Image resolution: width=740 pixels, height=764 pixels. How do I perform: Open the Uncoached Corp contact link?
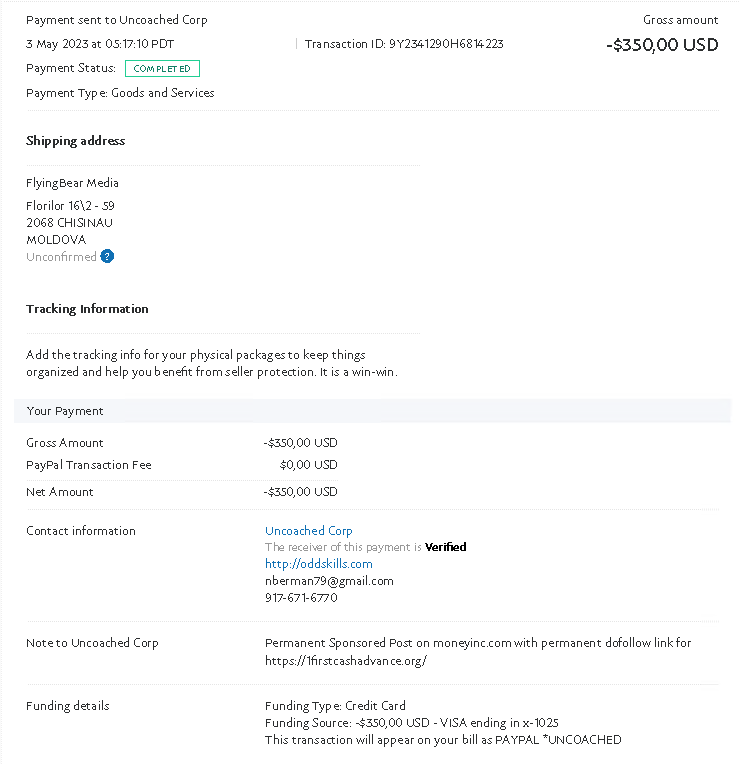308,531
